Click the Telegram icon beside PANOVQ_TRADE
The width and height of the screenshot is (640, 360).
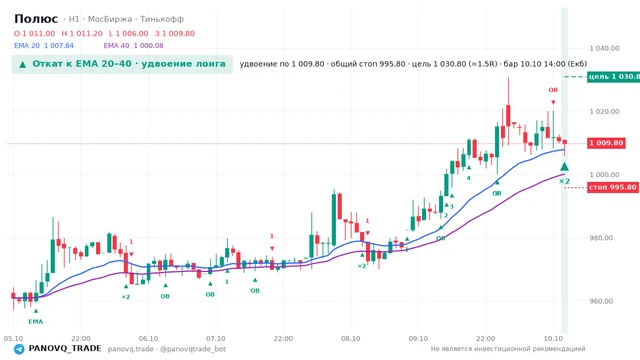click(19, 349)
